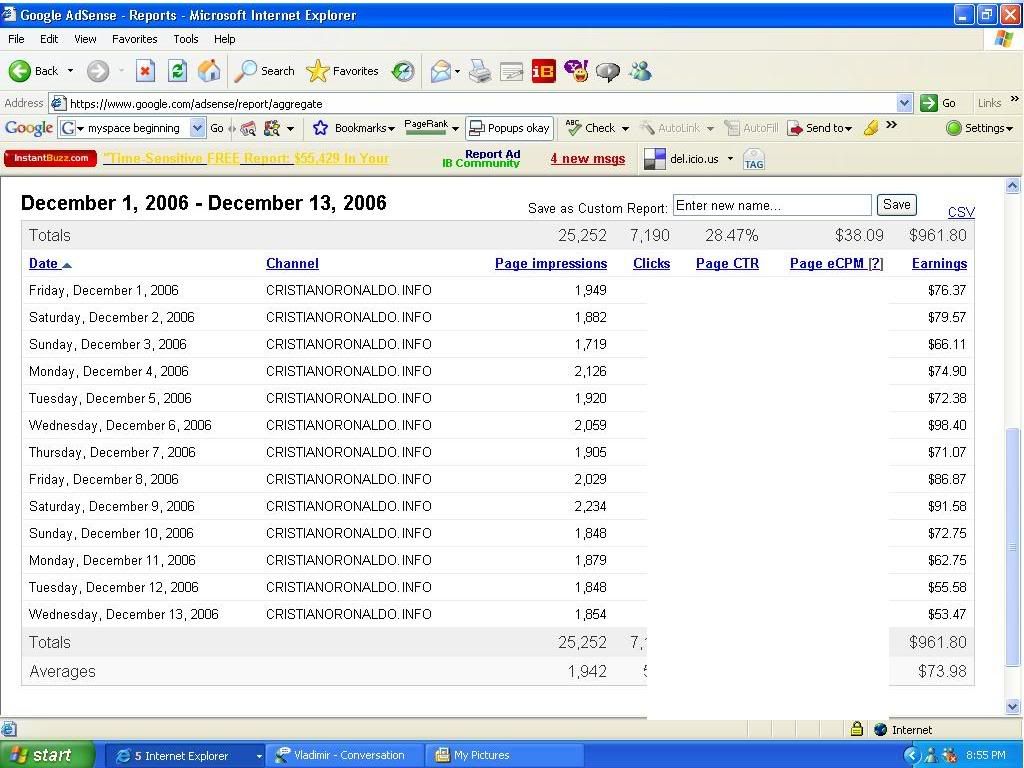Screen dimensions: 1024x768
Task: Click the red iB InstantBuzz toolbar icon
Action: (543, 71)
